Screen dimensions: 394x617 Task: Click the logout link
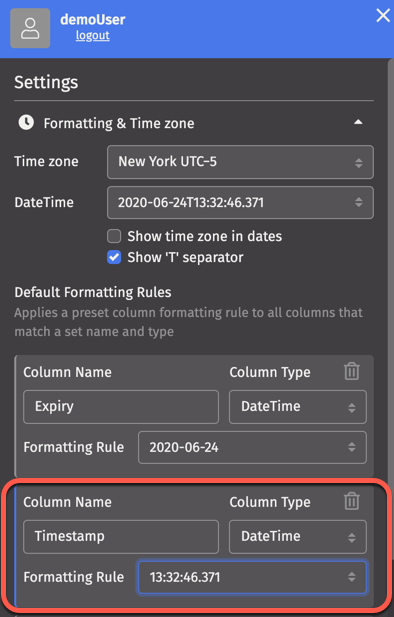pyautogui.click(x=92, y=35)
